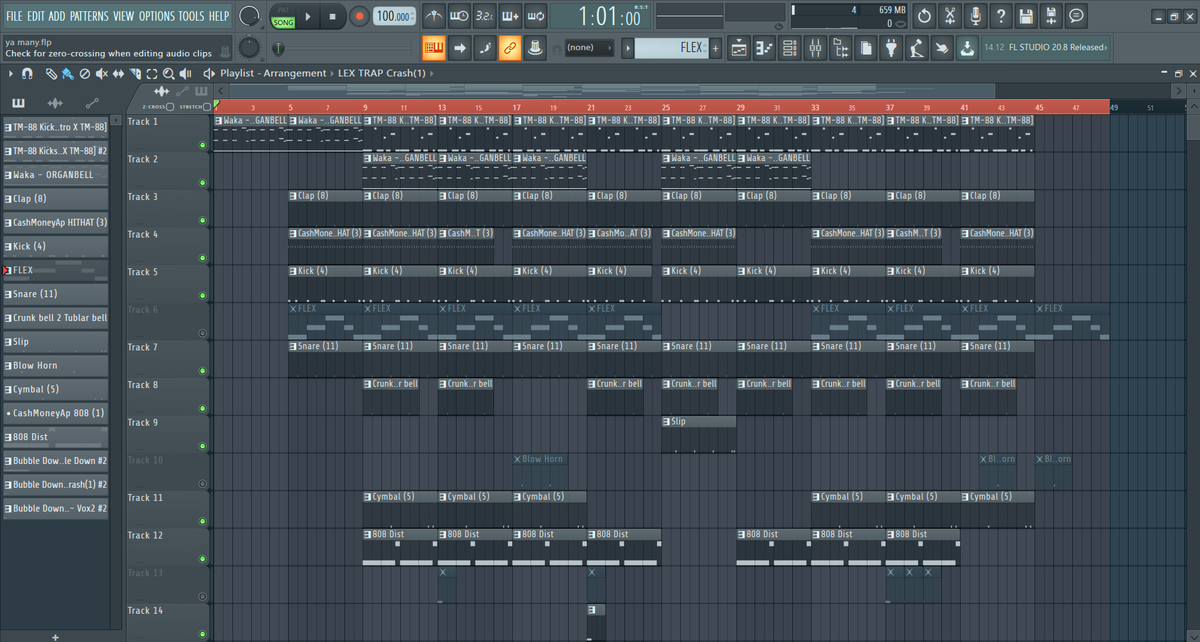1200x642 pixels.
Task: Open help via the question mark icon
Action: 1001,14
